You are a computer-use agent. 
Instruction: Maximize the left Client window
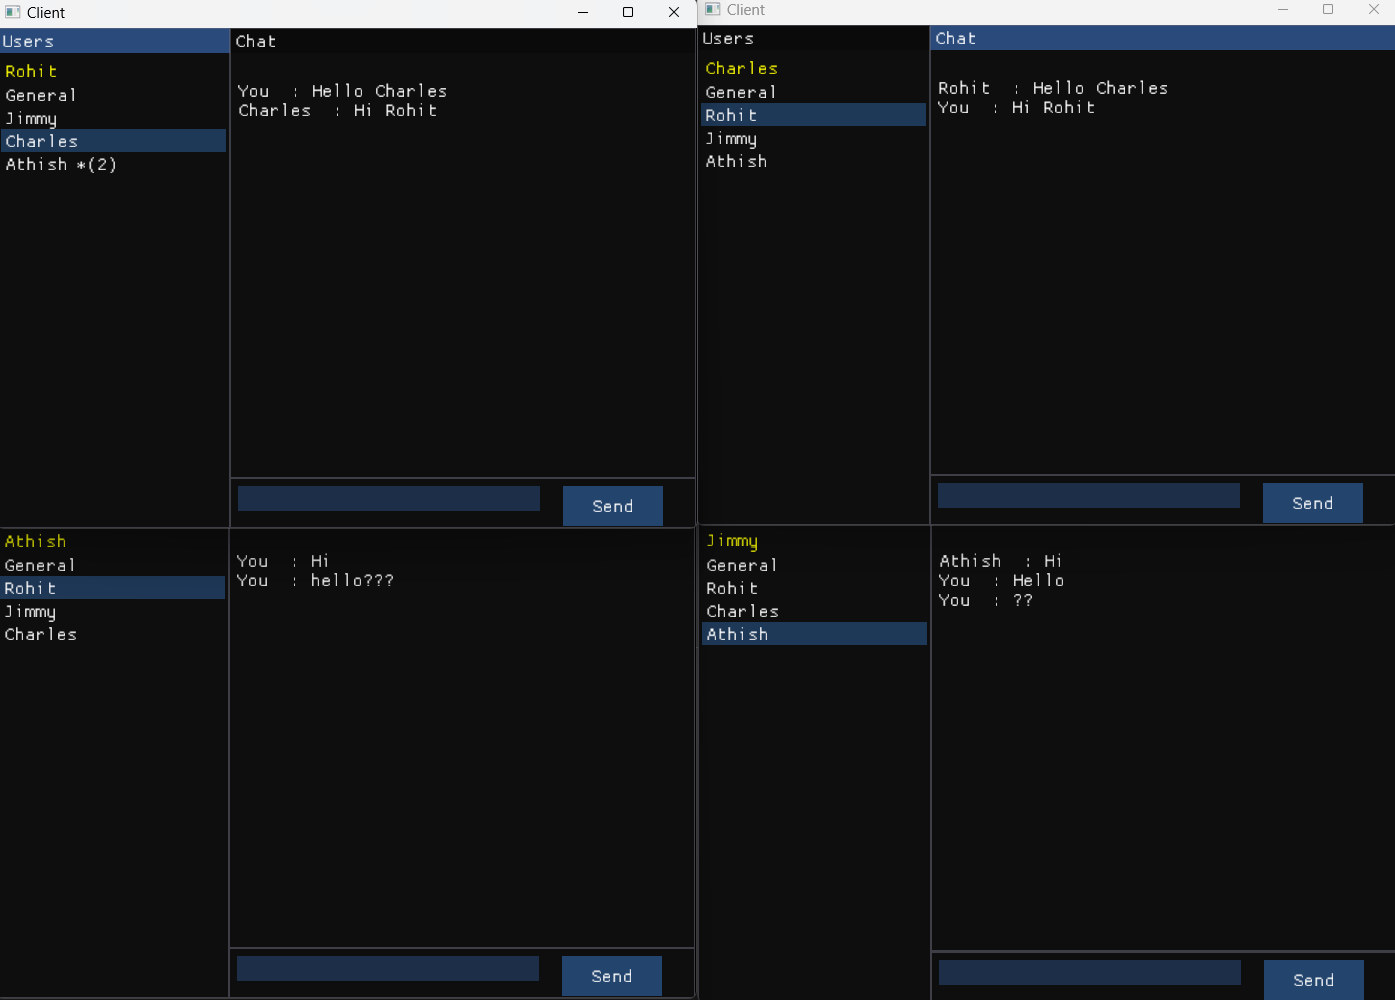pyautogui.click(x=628, y=12)
